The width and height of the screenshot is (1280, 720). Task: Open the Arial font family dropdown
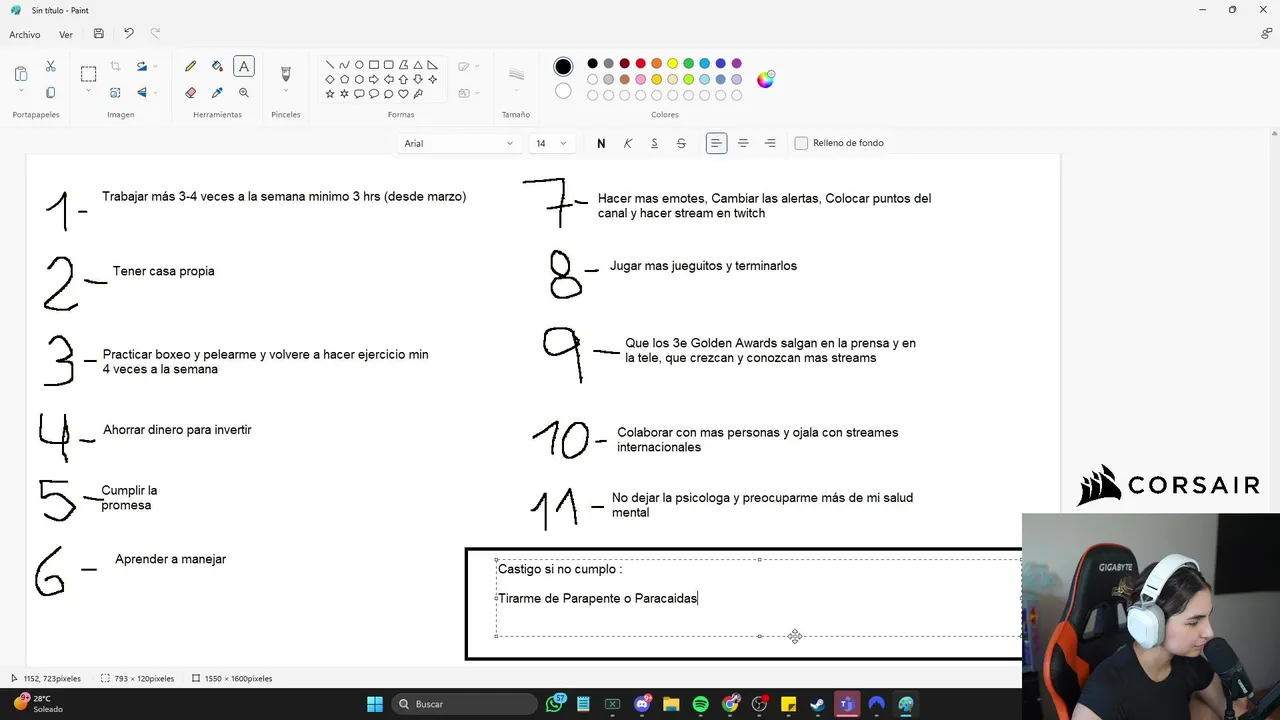coord(458,143)
